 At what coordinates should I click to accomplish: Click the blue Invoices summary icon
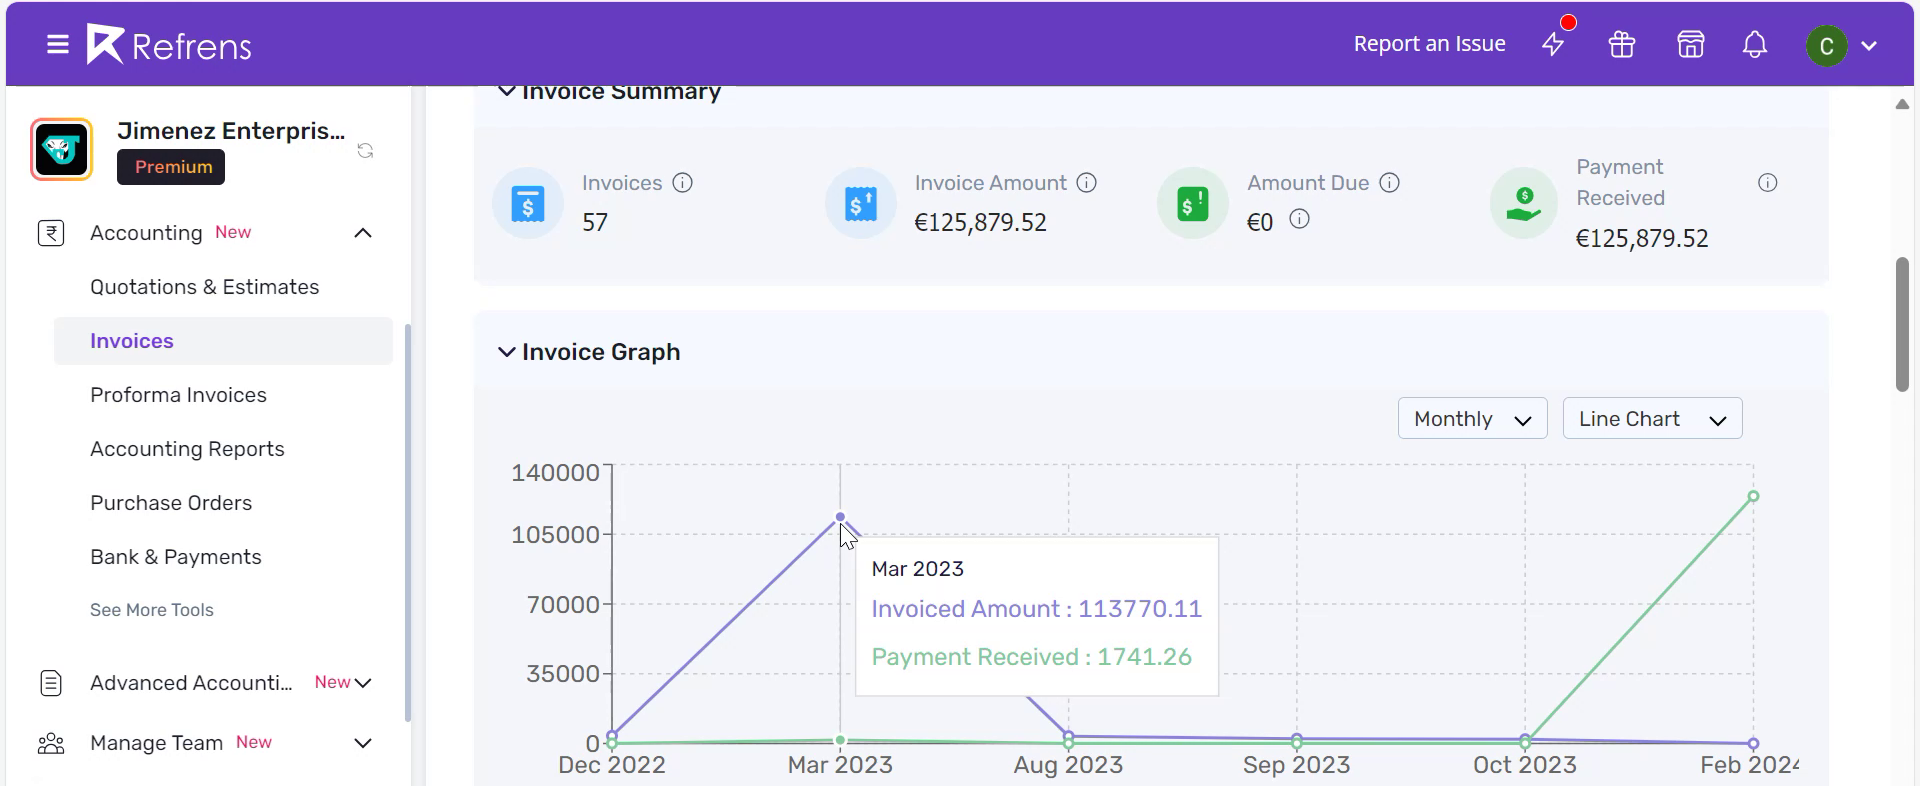(528, 203)
